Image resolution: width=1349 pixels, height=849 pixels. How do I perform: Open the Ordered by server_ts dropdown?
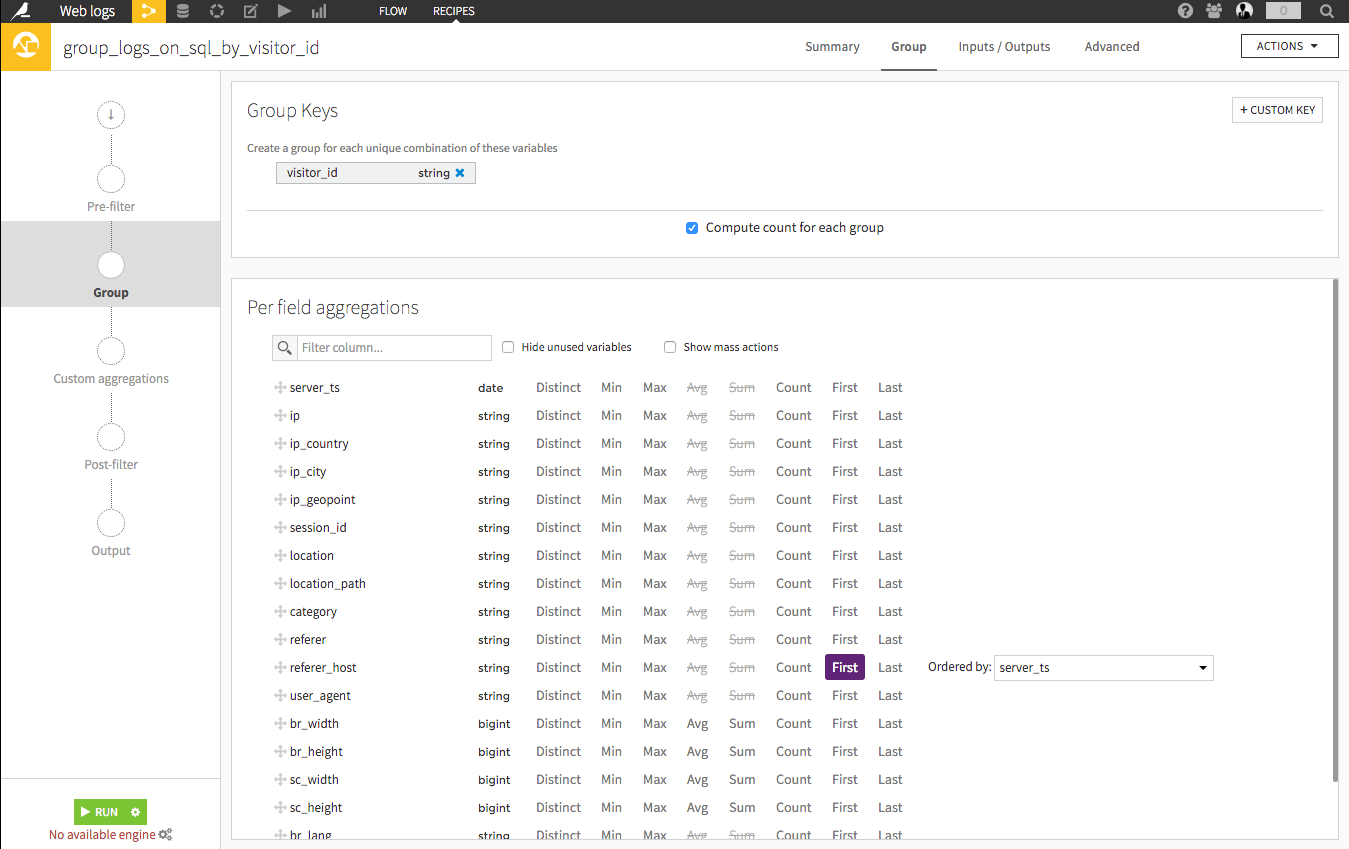click(x=1103, y=667)
